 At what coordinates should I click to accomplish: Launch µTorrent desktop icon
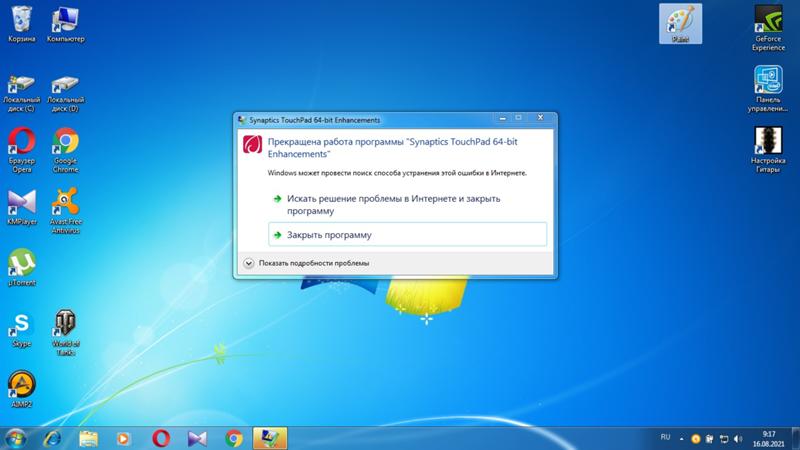(21, 267)
